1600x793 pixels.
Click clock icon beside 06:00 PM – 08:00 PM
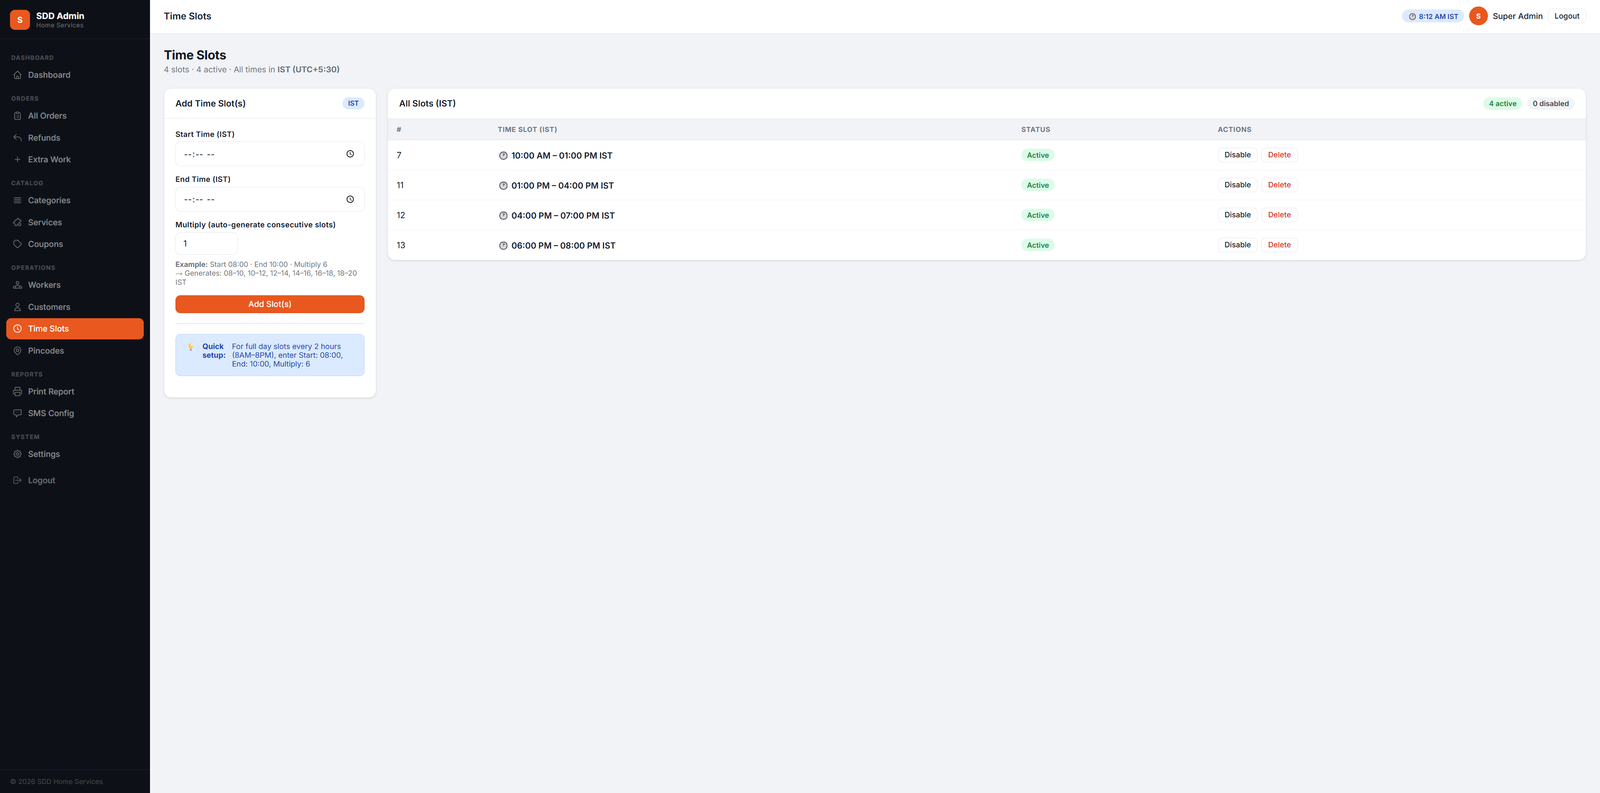point(503,246)
